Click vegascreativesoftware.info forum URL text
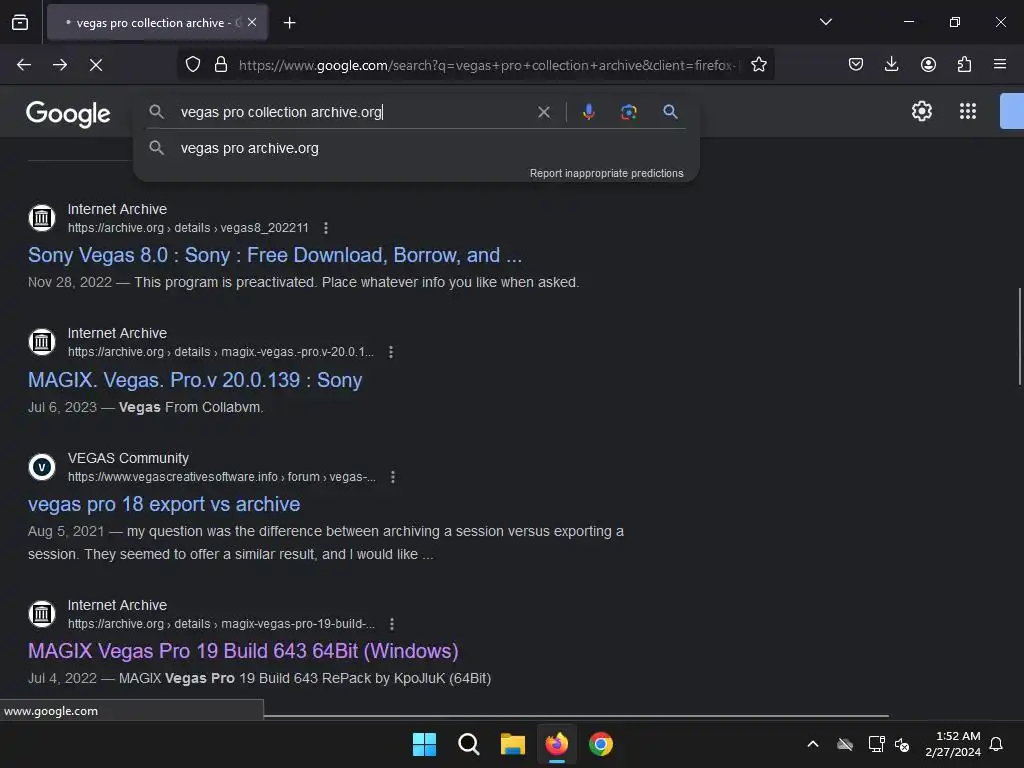The height and width of the screenshot is (768, 1024). [x=222, y=477]
